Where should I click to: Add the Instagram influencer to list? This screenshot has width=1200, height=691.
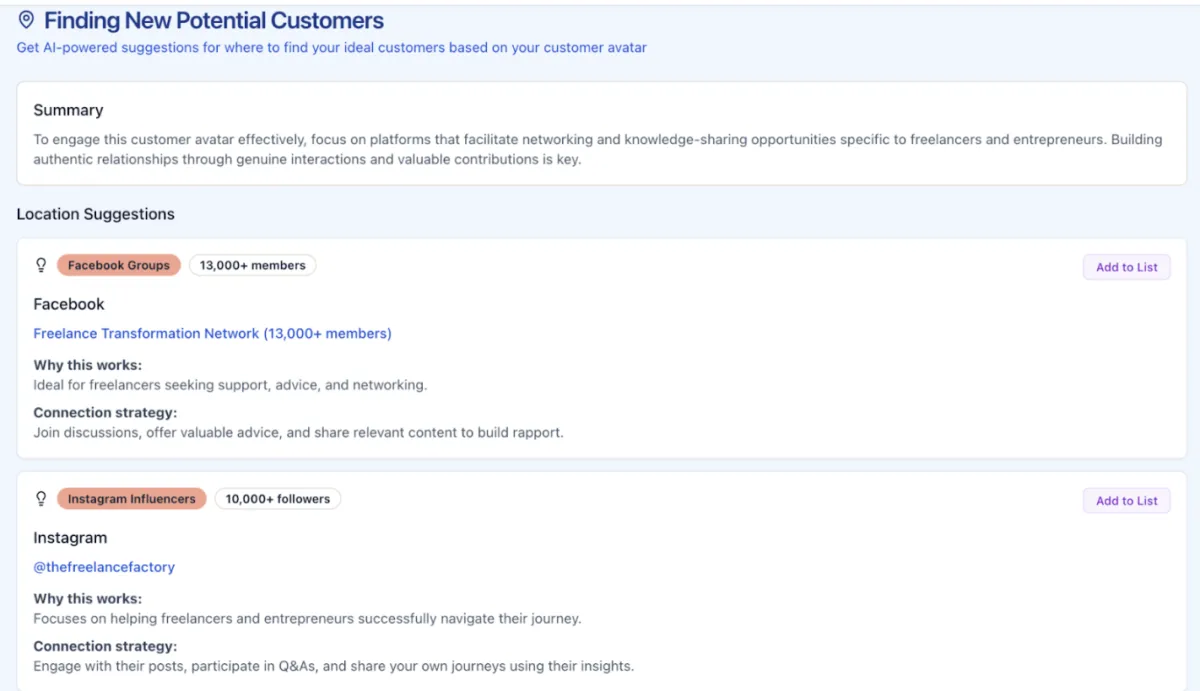pyautogui.click(x=1126, y=501)
